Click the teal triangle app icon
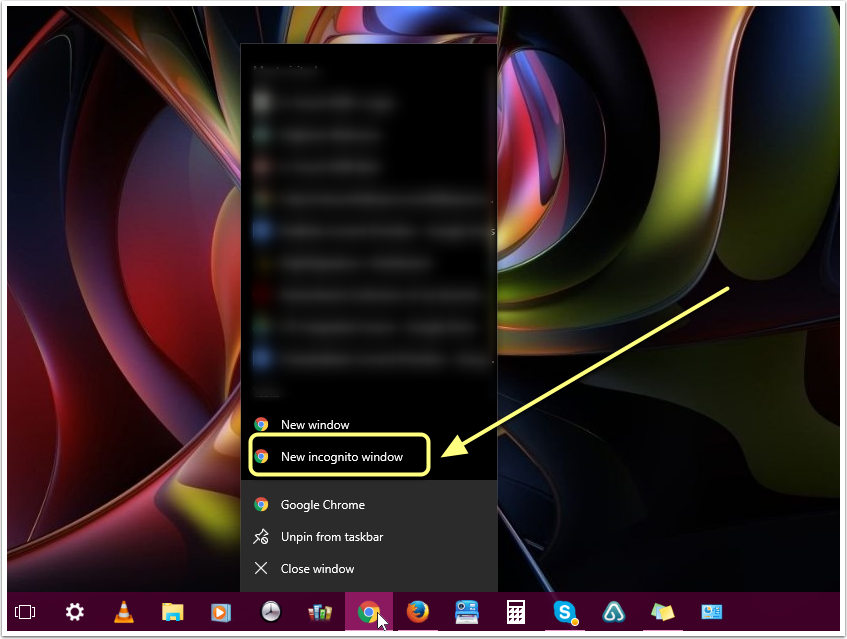 pos(613,612)
